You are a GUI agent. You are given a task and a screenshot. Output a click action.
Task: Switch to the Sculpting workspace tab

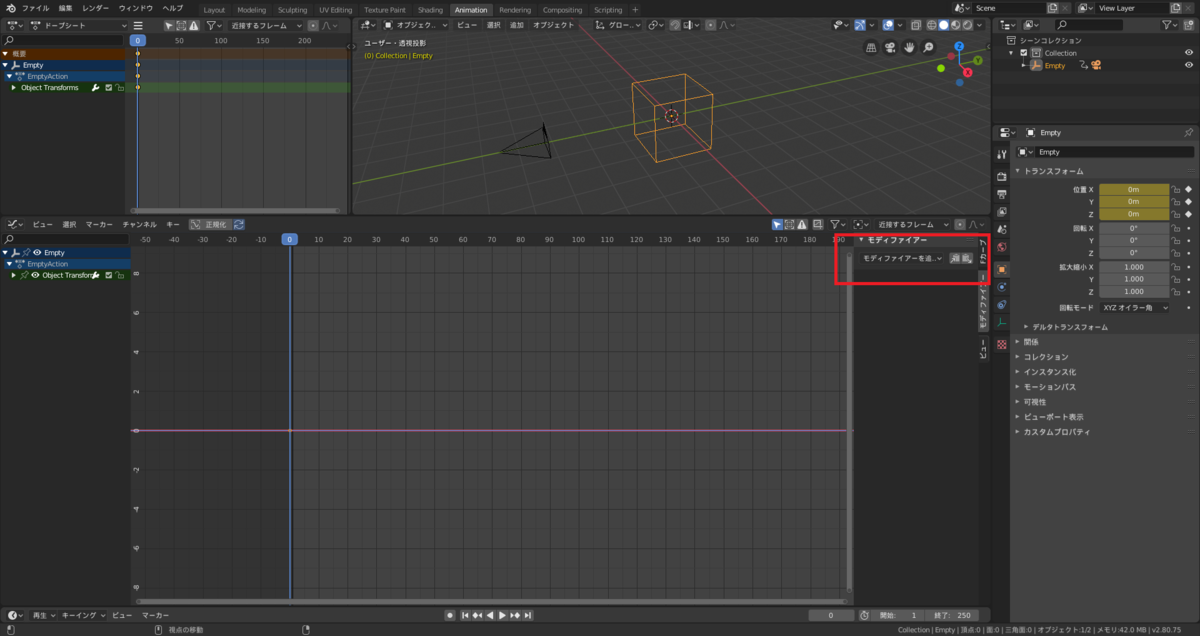tap(292, 9)
